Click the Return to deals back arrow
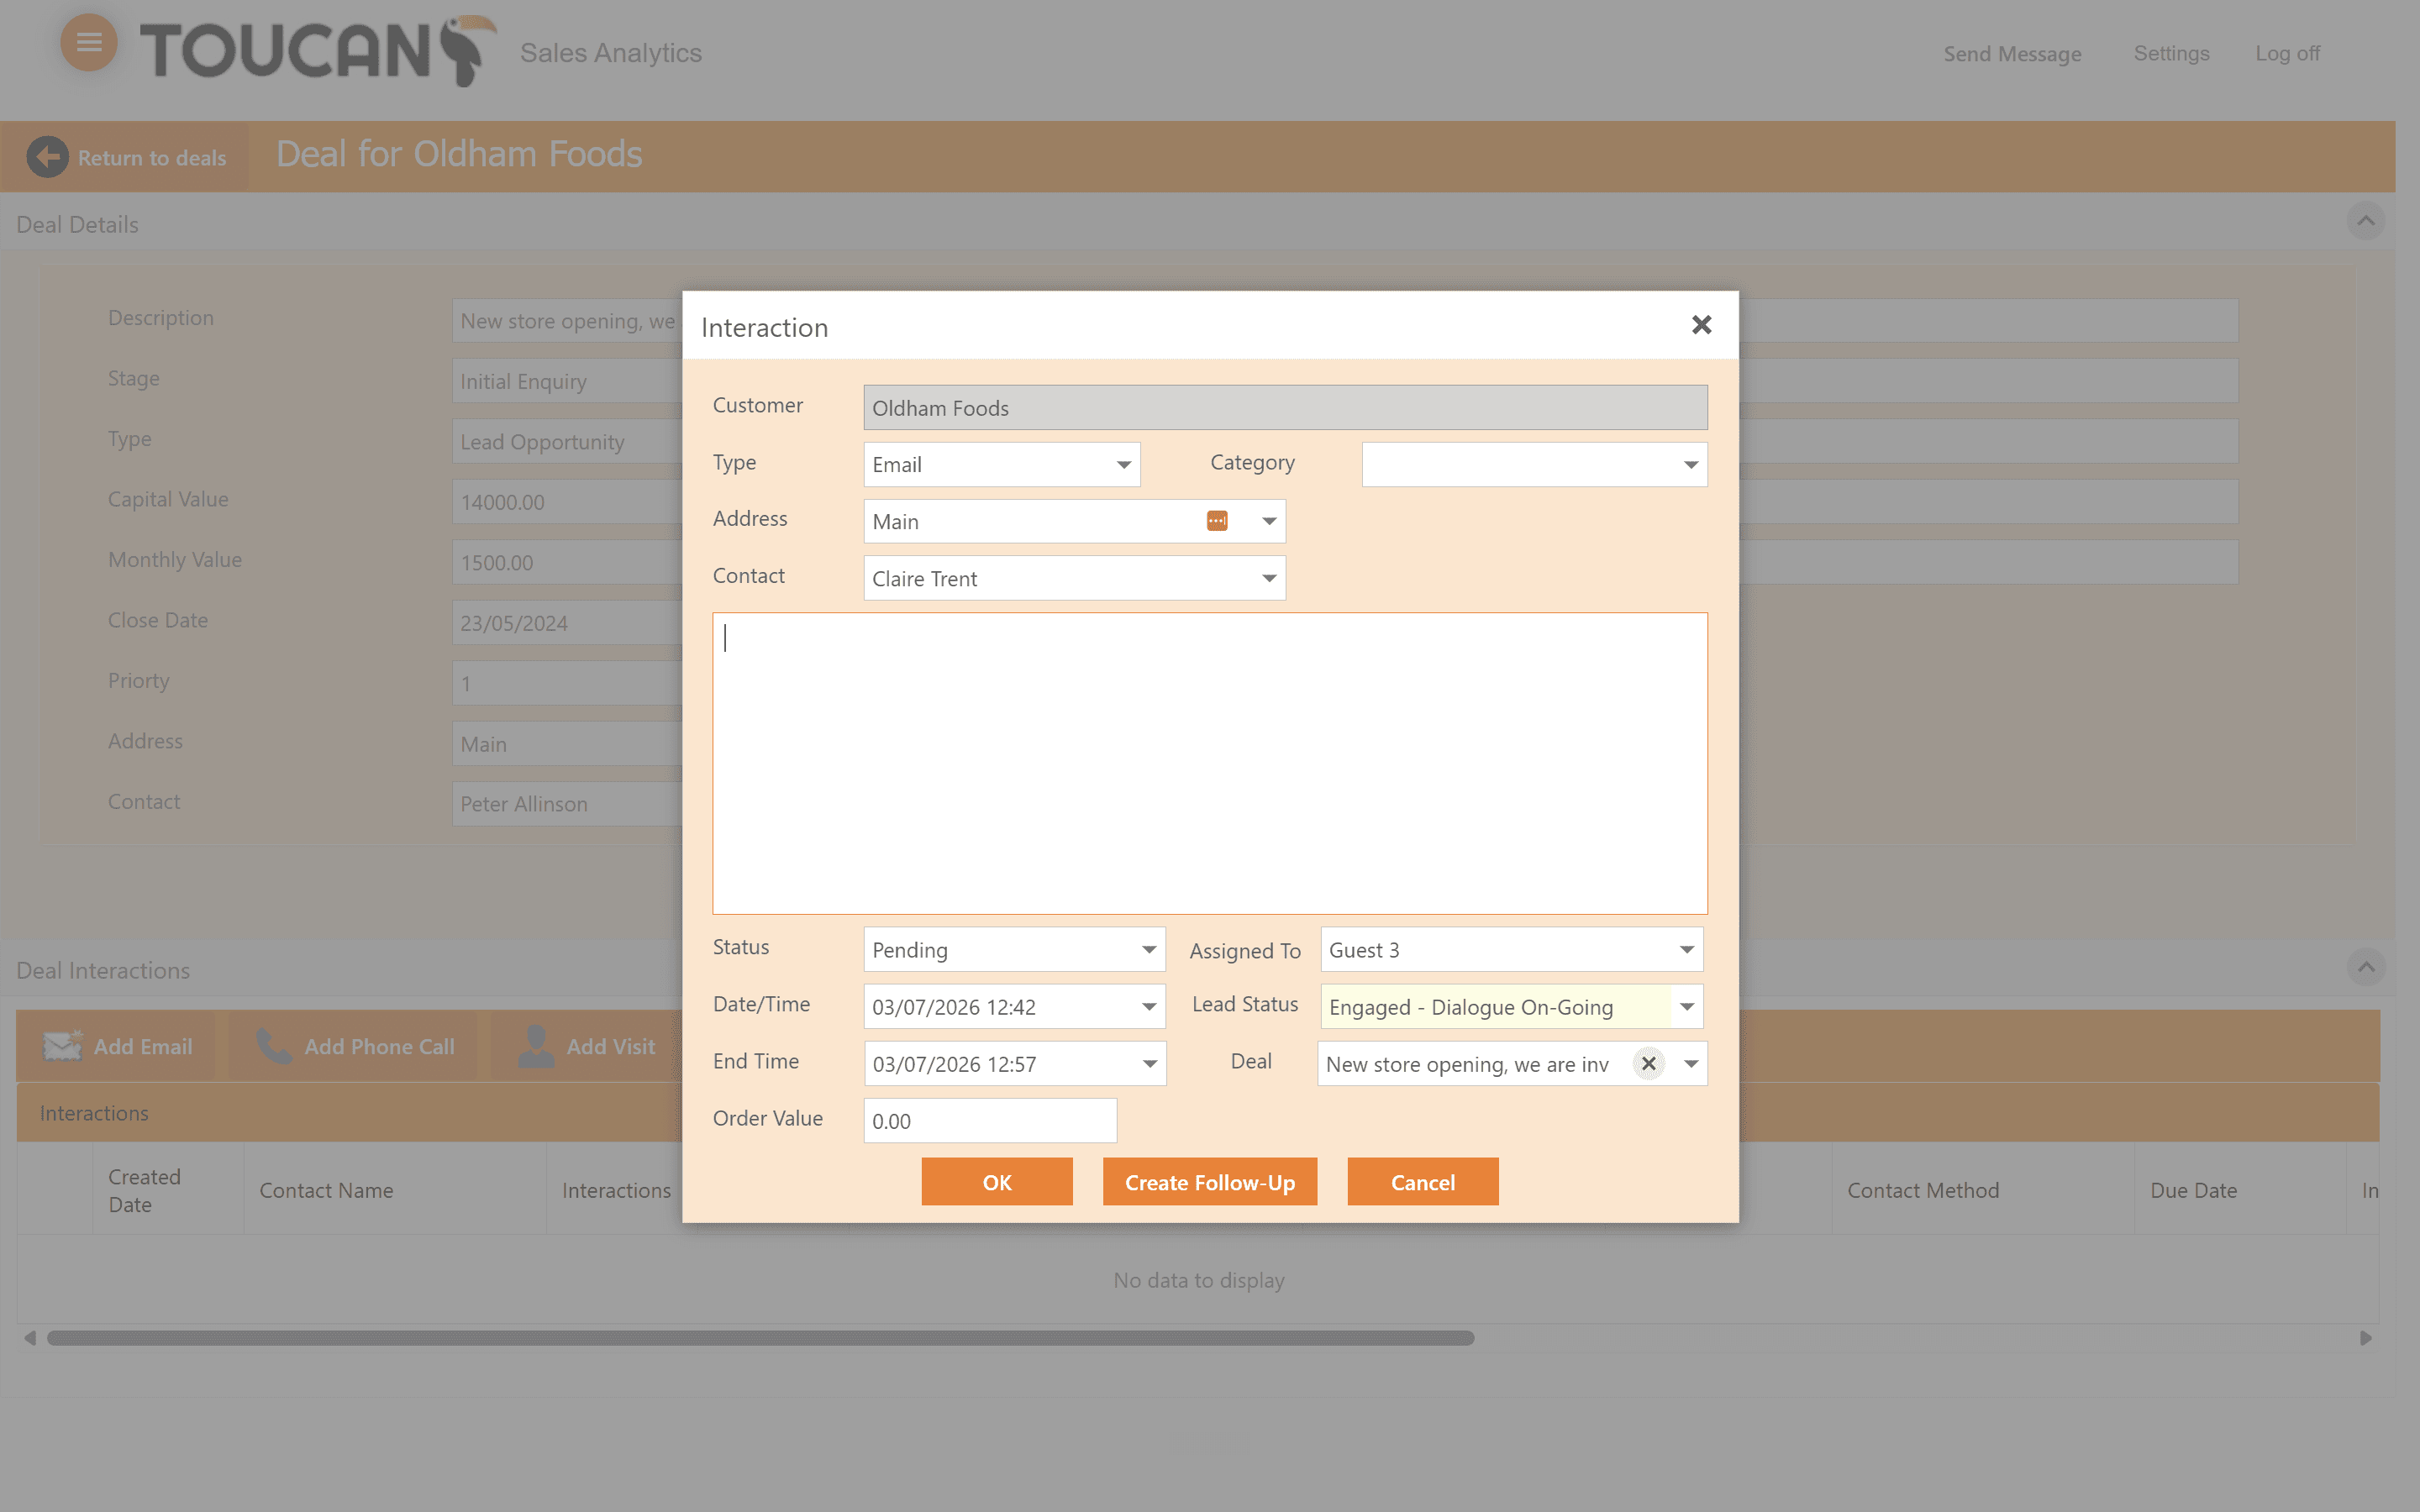The width and height of the screenshot is (2420, 1512). [x=47, y=157]
